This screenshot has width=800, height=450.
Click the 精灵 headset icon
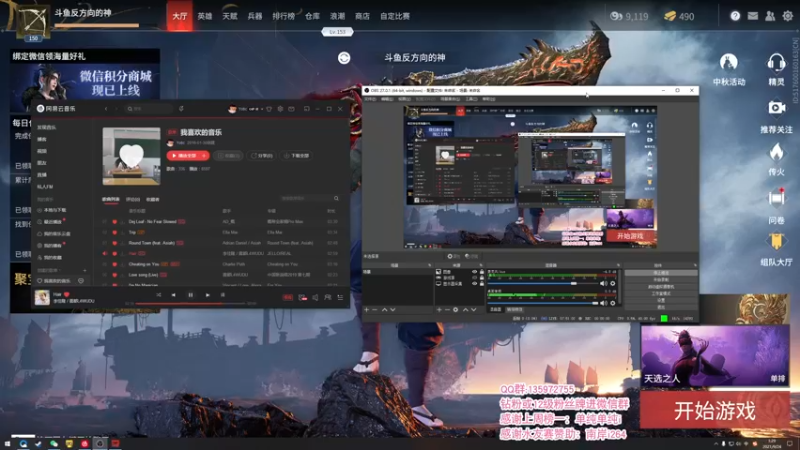point(776,63)
